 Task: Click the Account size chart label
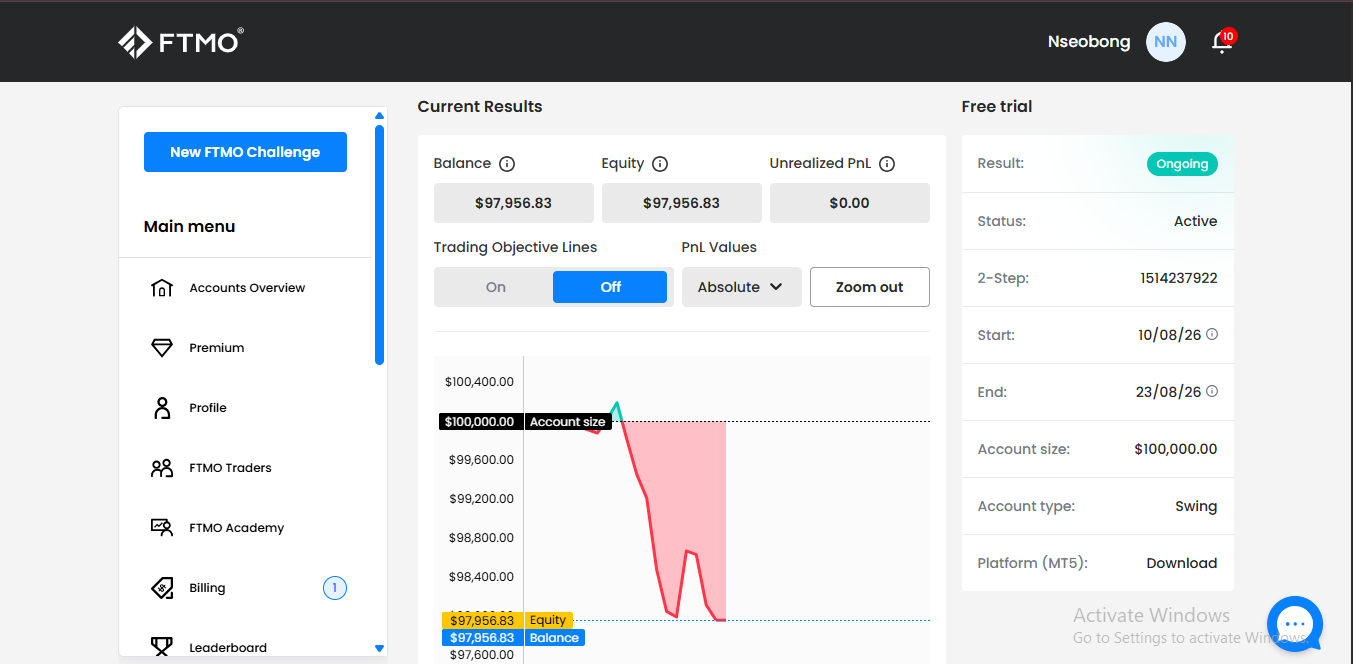click(x=567, y=422)
